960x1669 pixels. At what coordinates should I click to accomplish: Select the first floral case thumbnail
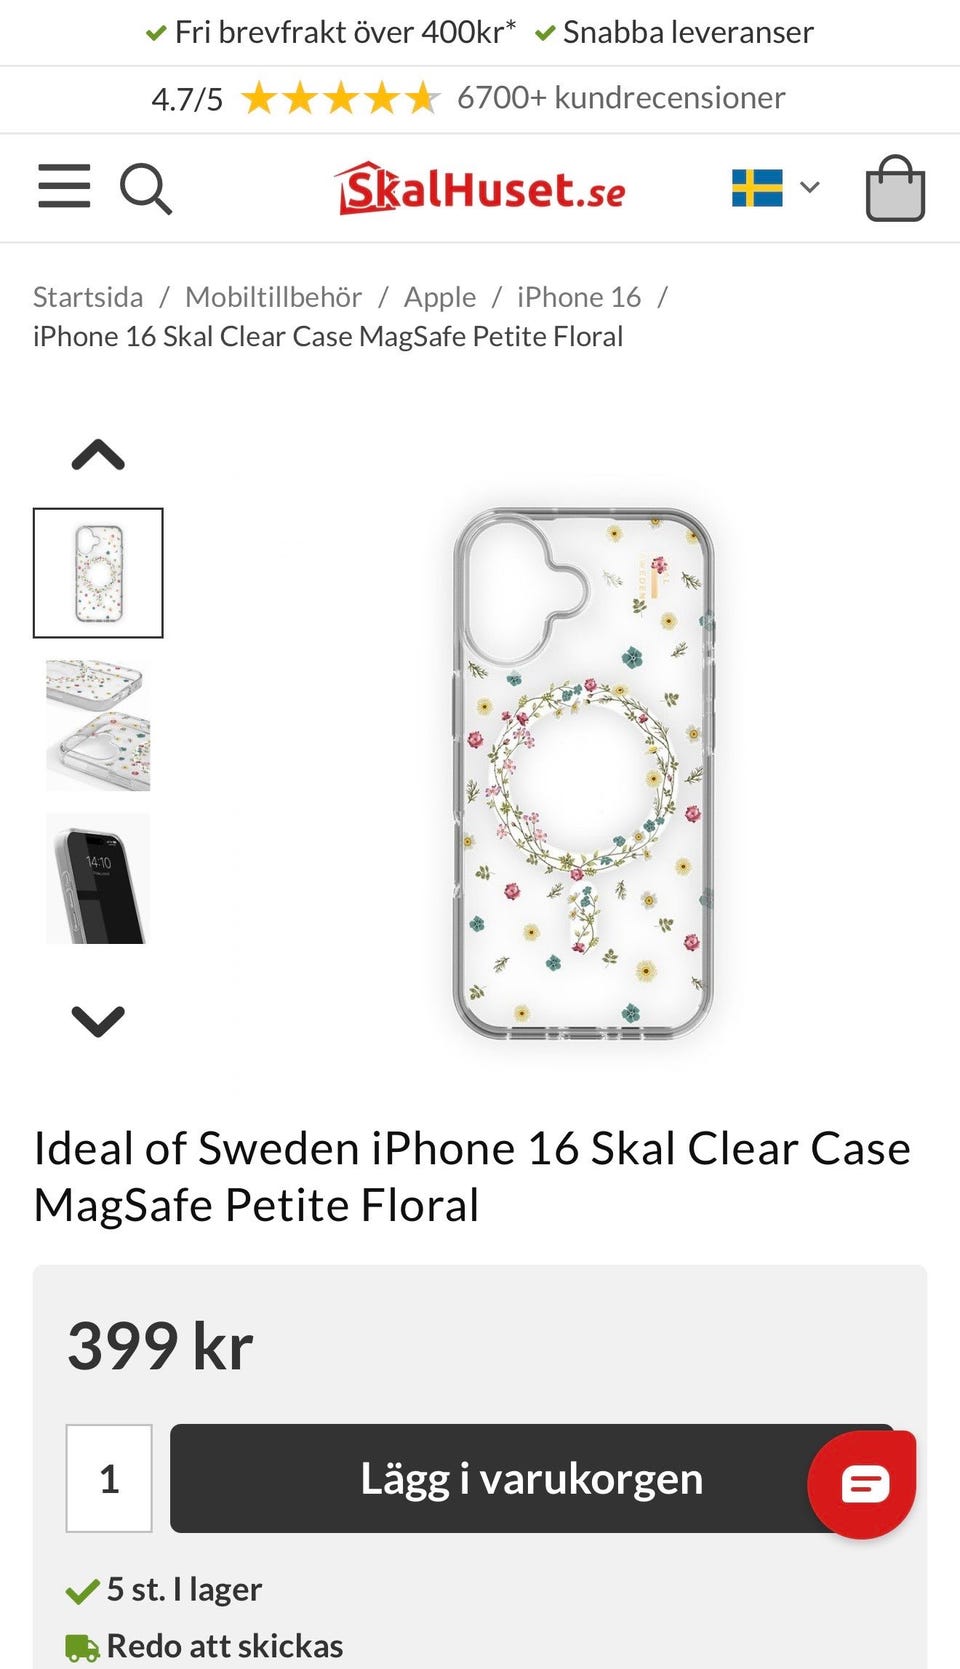pyautogui.click(x=98, y=573)
